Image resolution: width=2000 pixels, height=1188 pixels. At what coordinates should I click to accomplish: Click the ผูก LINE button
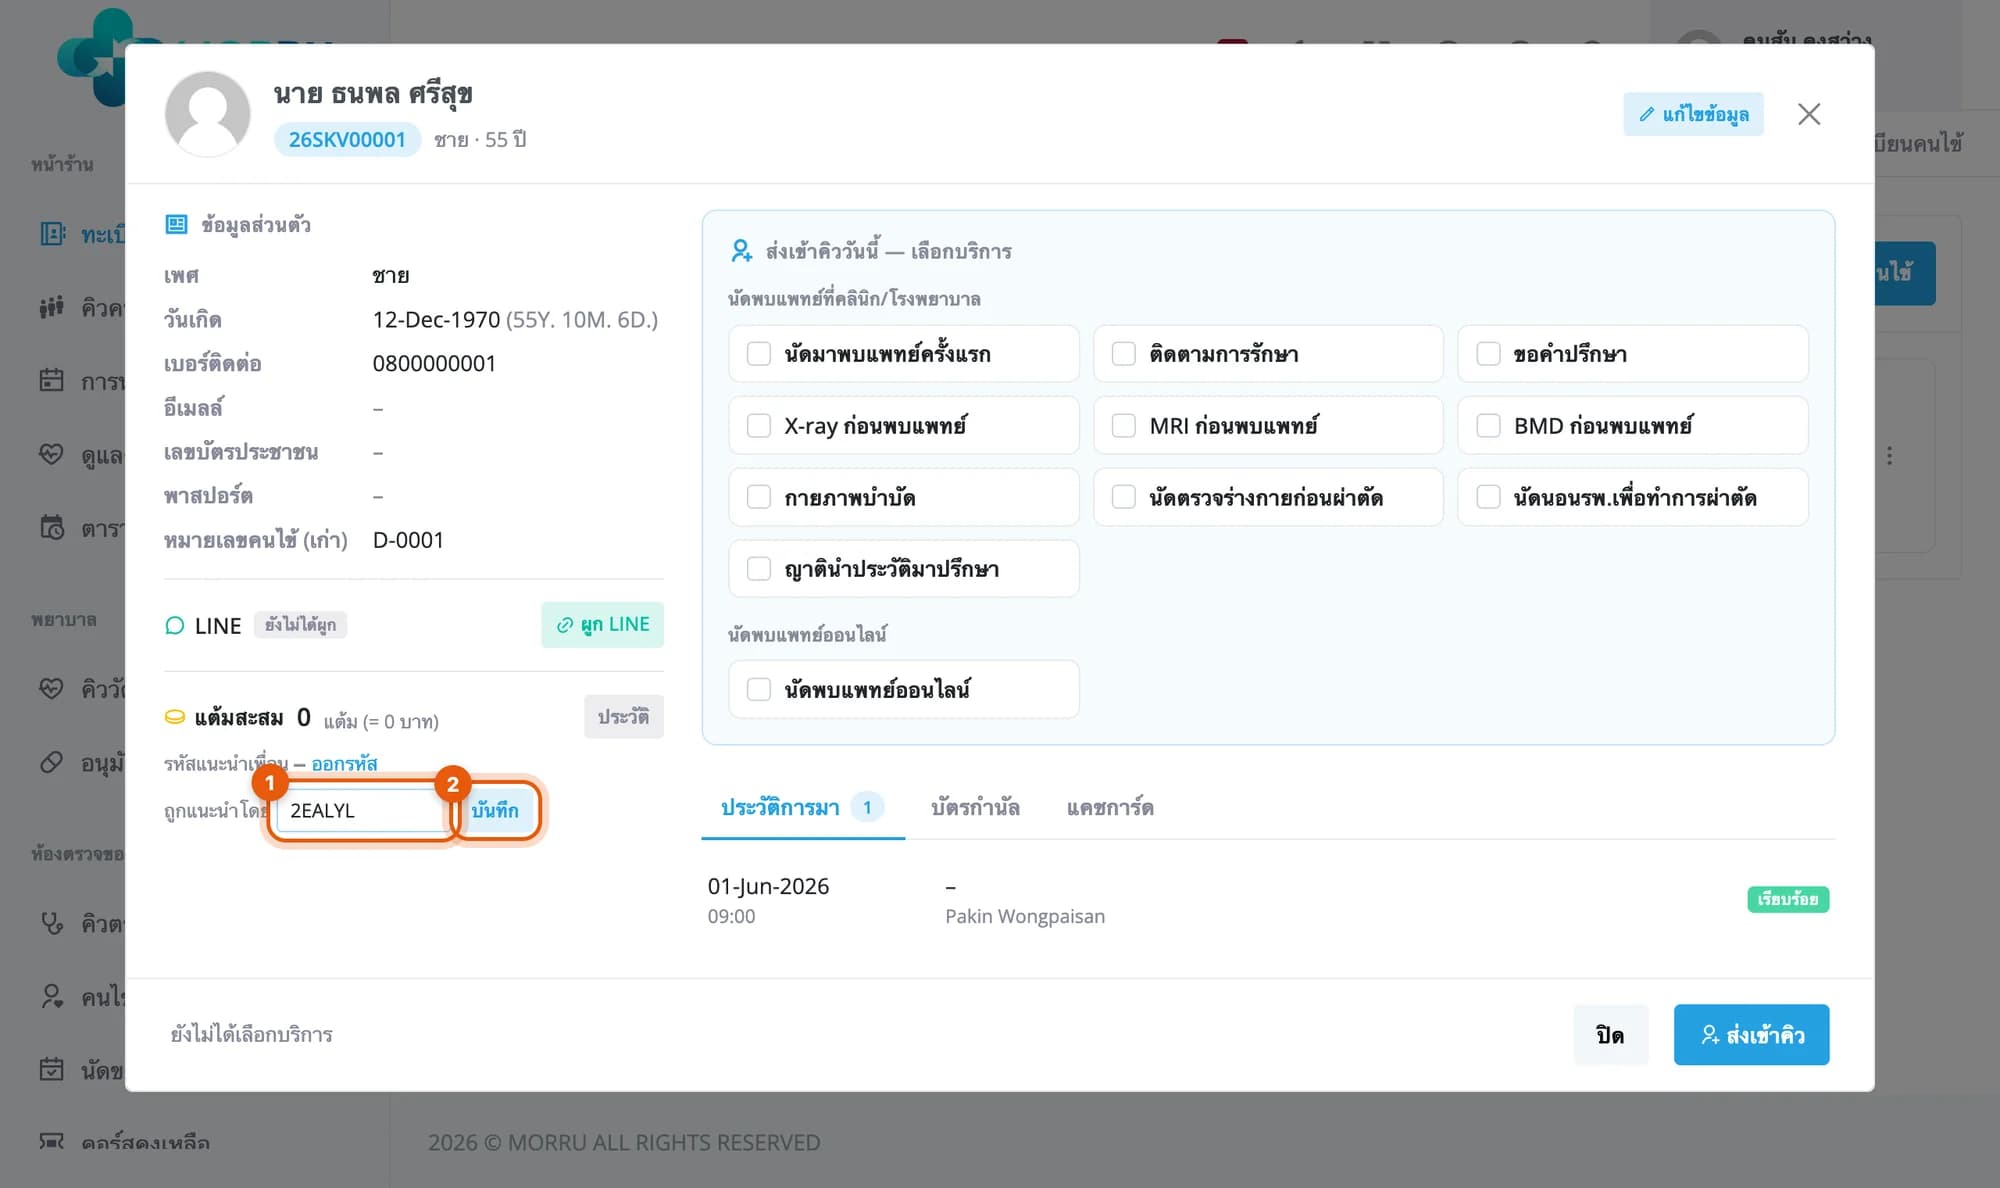602,625
